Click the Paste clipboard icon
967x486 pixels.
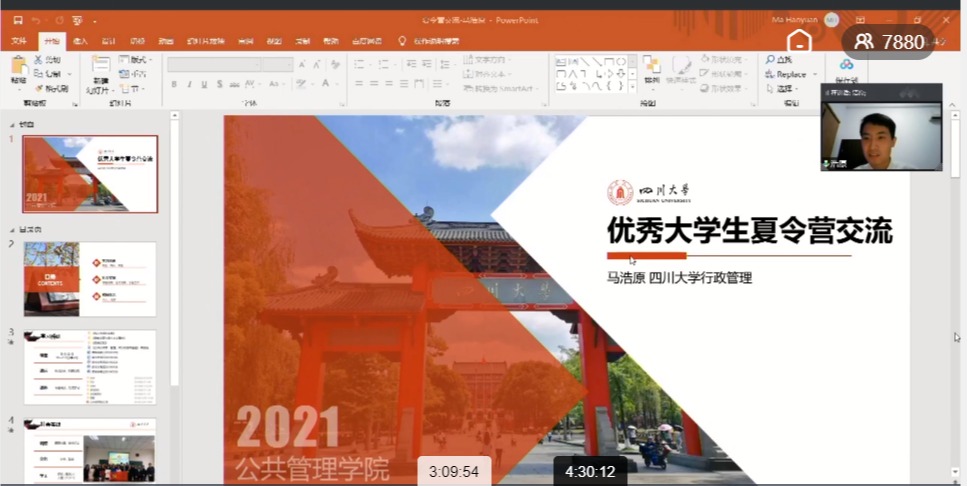click(19, 66)
